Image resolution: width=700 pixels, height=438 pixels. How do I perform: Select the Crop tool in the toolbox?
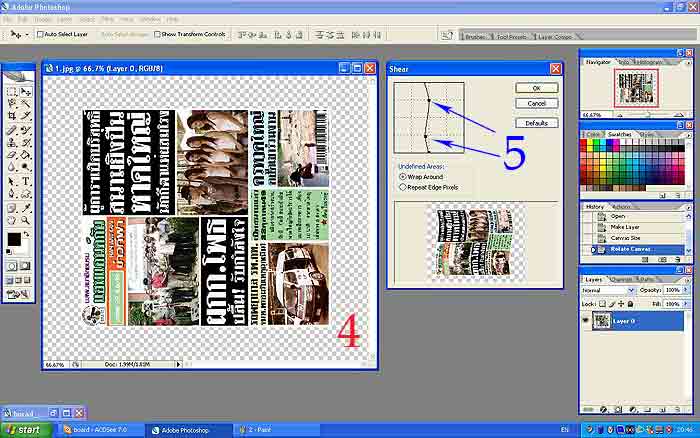click(11, 116)
